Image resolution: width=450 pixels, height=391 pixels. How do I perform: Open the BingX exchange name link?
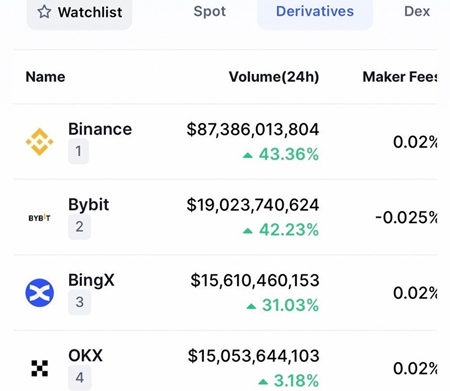[x=91, y=280]
